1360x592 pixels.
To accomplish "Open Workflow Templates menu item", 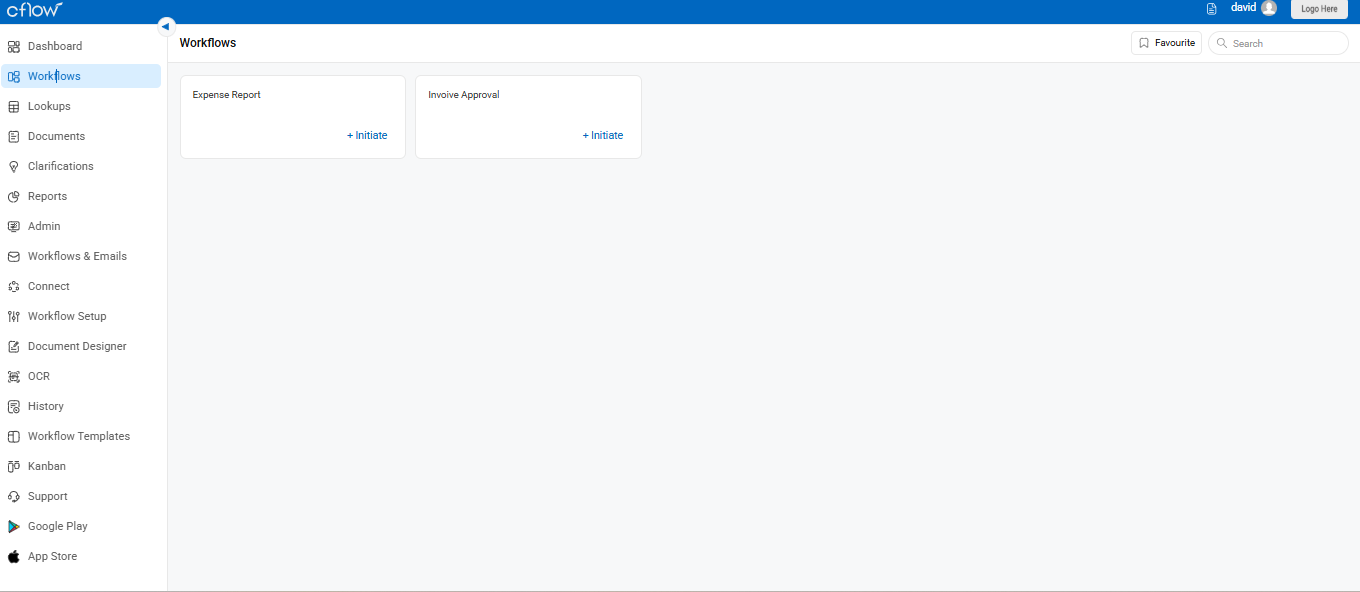I will coord(81,436).
